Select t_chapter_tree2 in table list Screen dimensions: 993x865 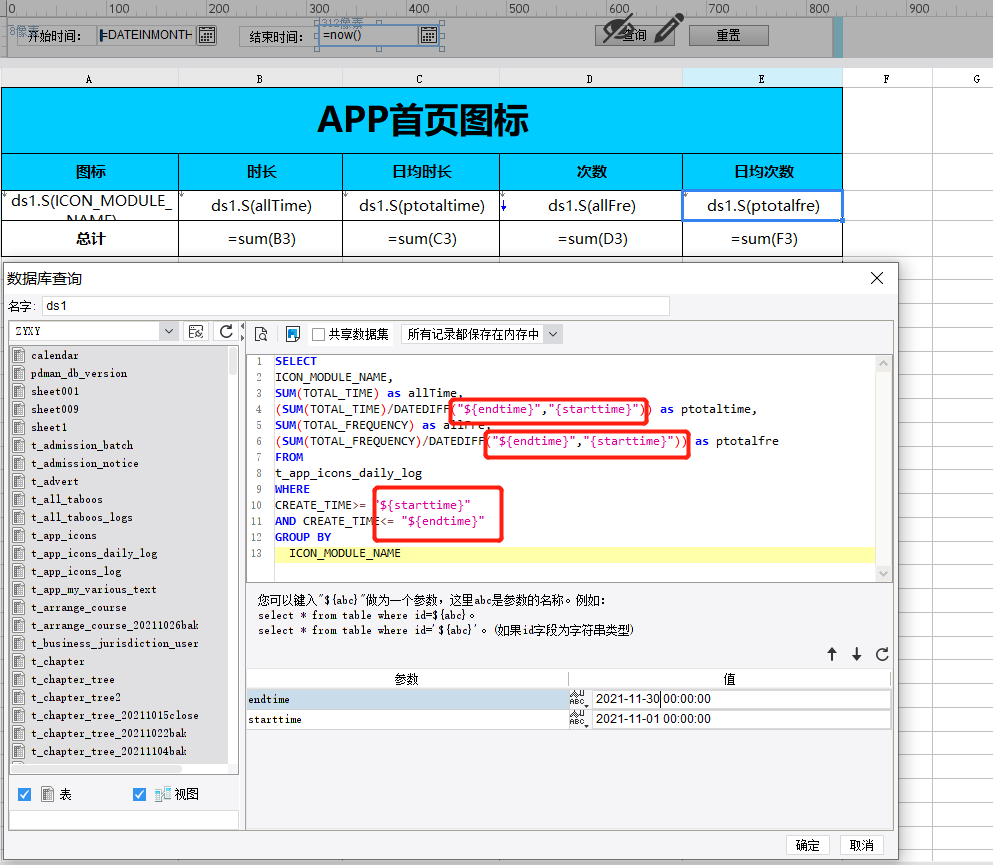(76, 697)
